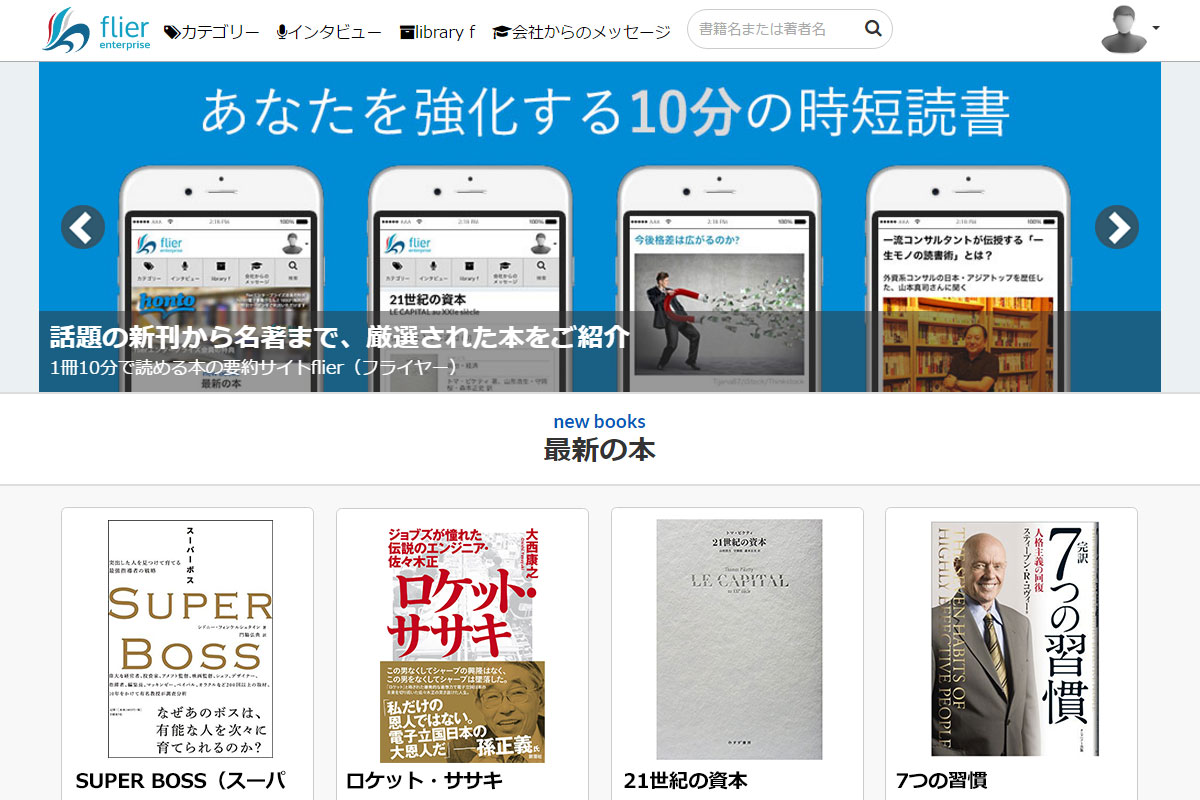Go to the インタビュー section

pyautogui.click(x=329, y=32)
